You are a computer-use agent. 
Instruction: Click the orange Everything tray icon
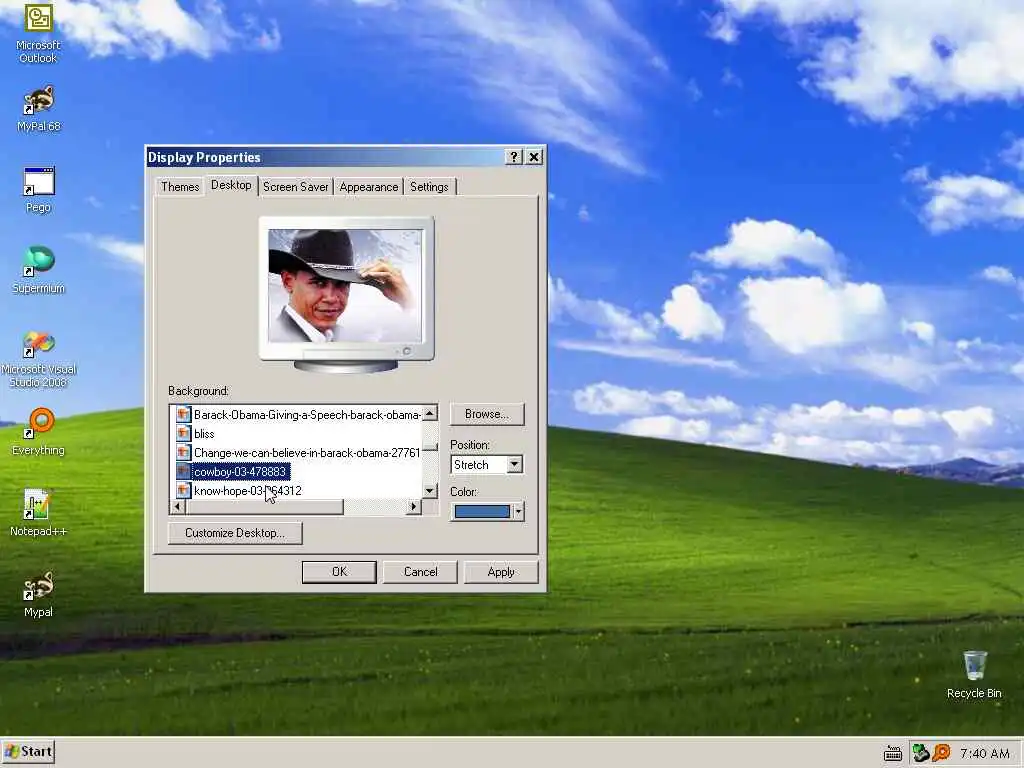tap(941, 753)
